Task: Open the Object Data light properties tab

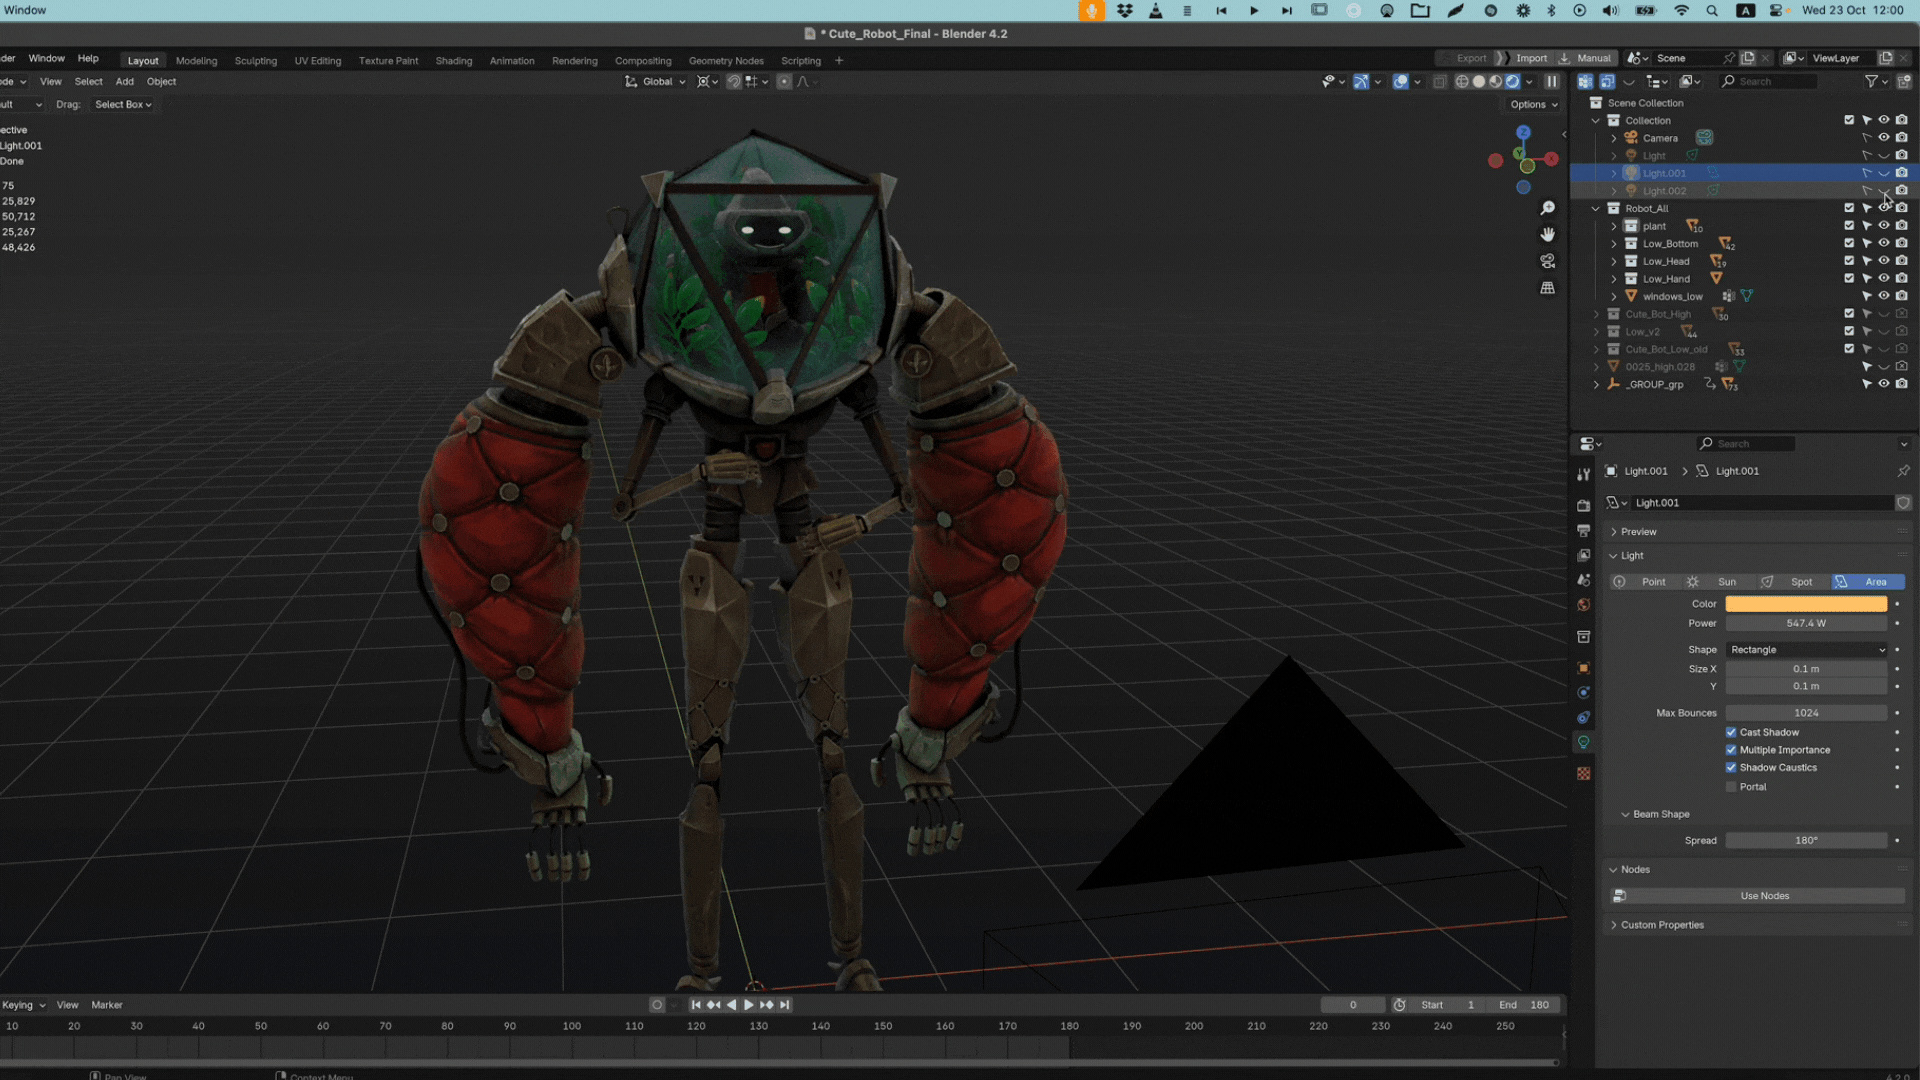Action: [x=1583, y=742]
